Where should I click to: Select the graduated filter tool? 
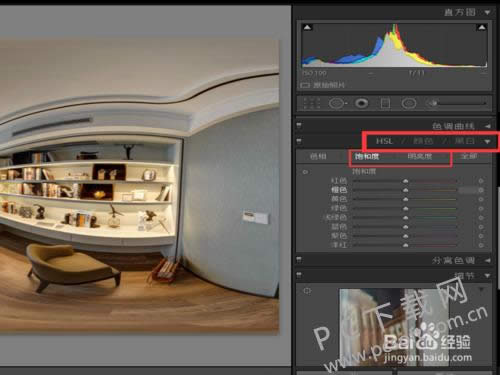tap(385, 103)
